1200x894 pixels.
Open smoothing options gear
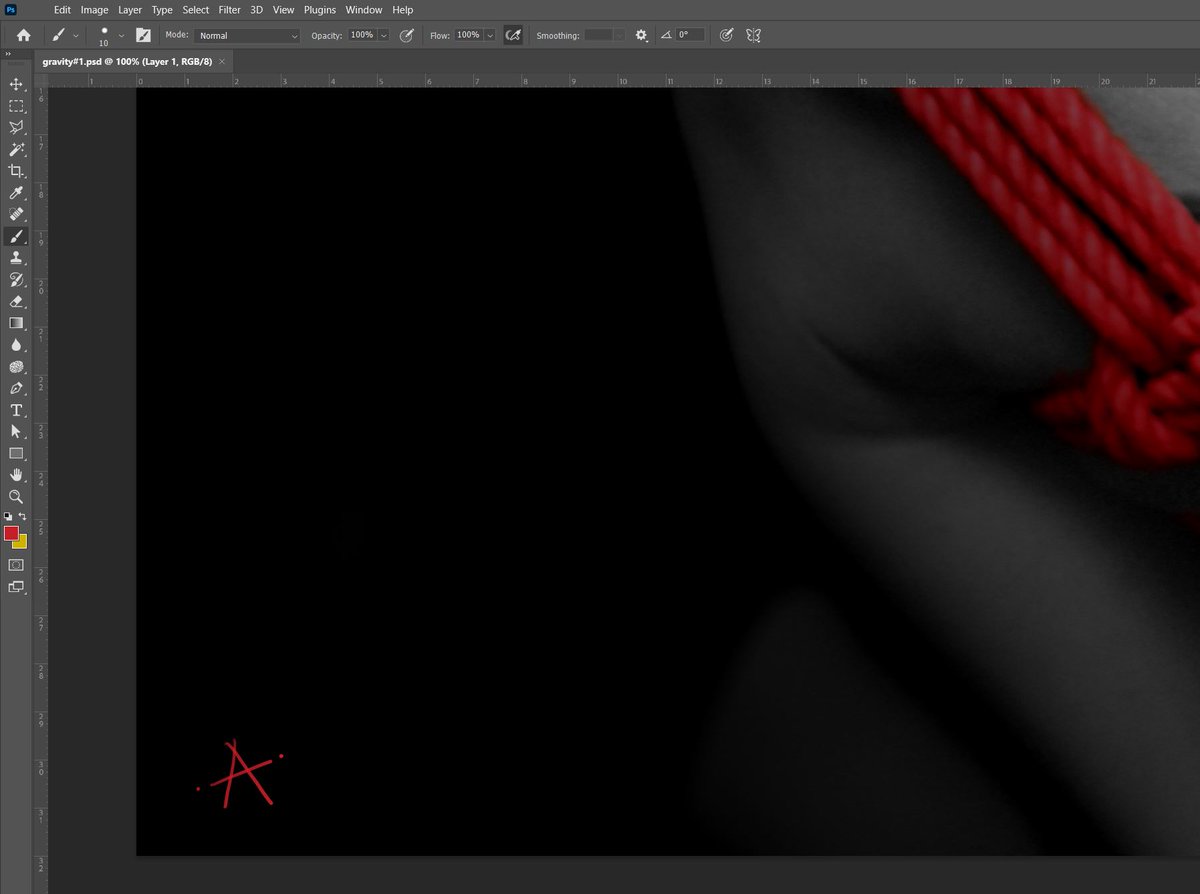point(641,35)
